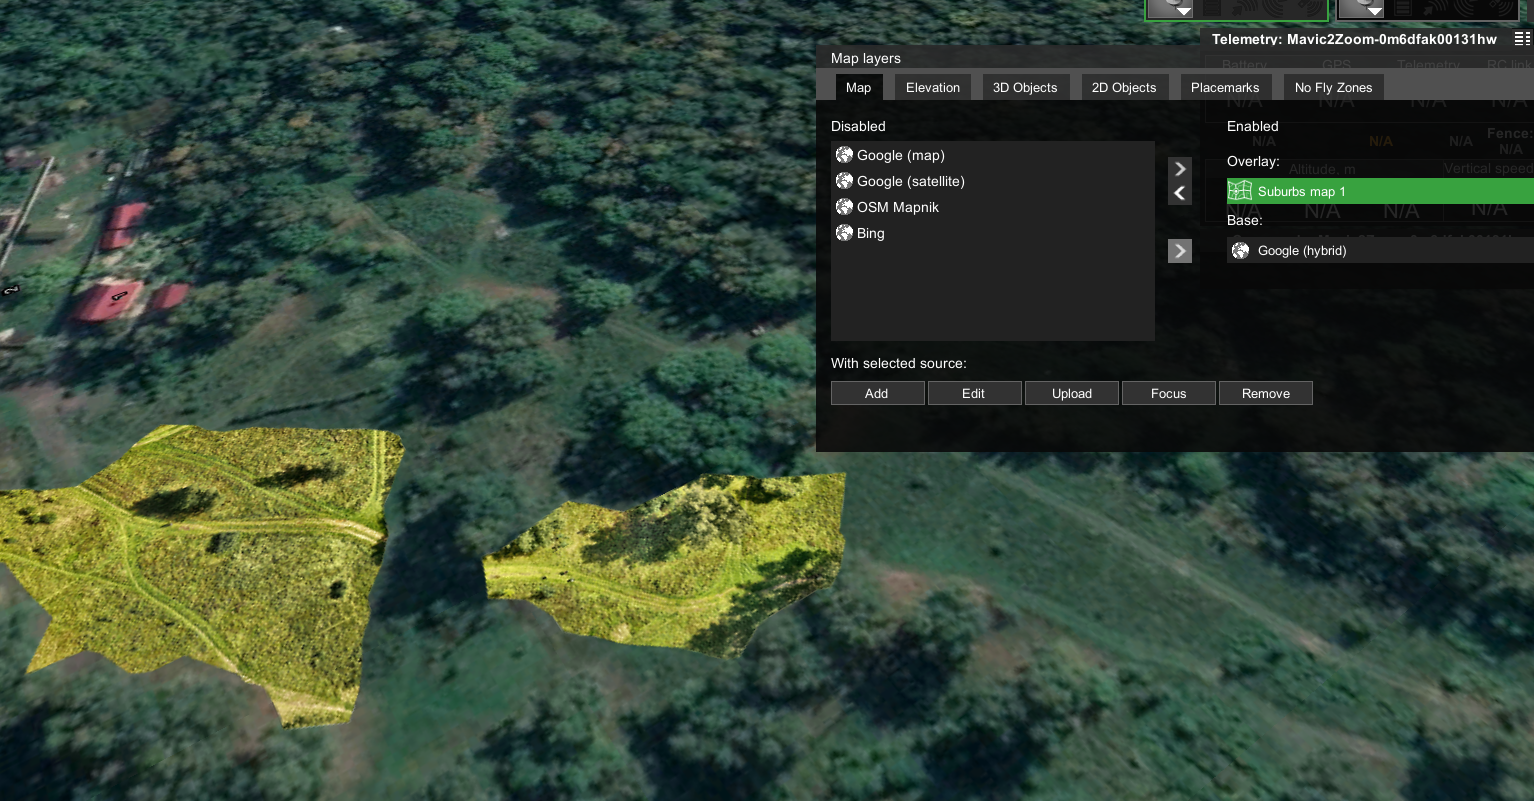The image size is (1534, 801).
Task: Open the first vehicle's dropdown arrow
Action: [1184, 11]
